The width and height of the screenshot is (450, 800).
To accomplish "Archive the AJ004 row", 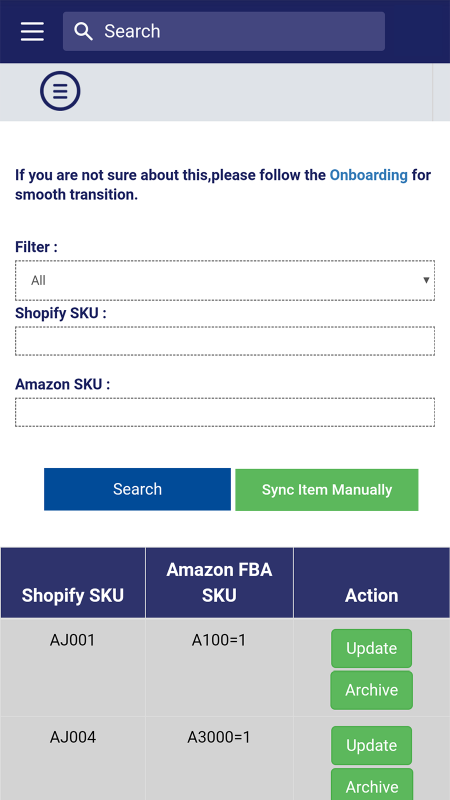I will coord(371,784).
